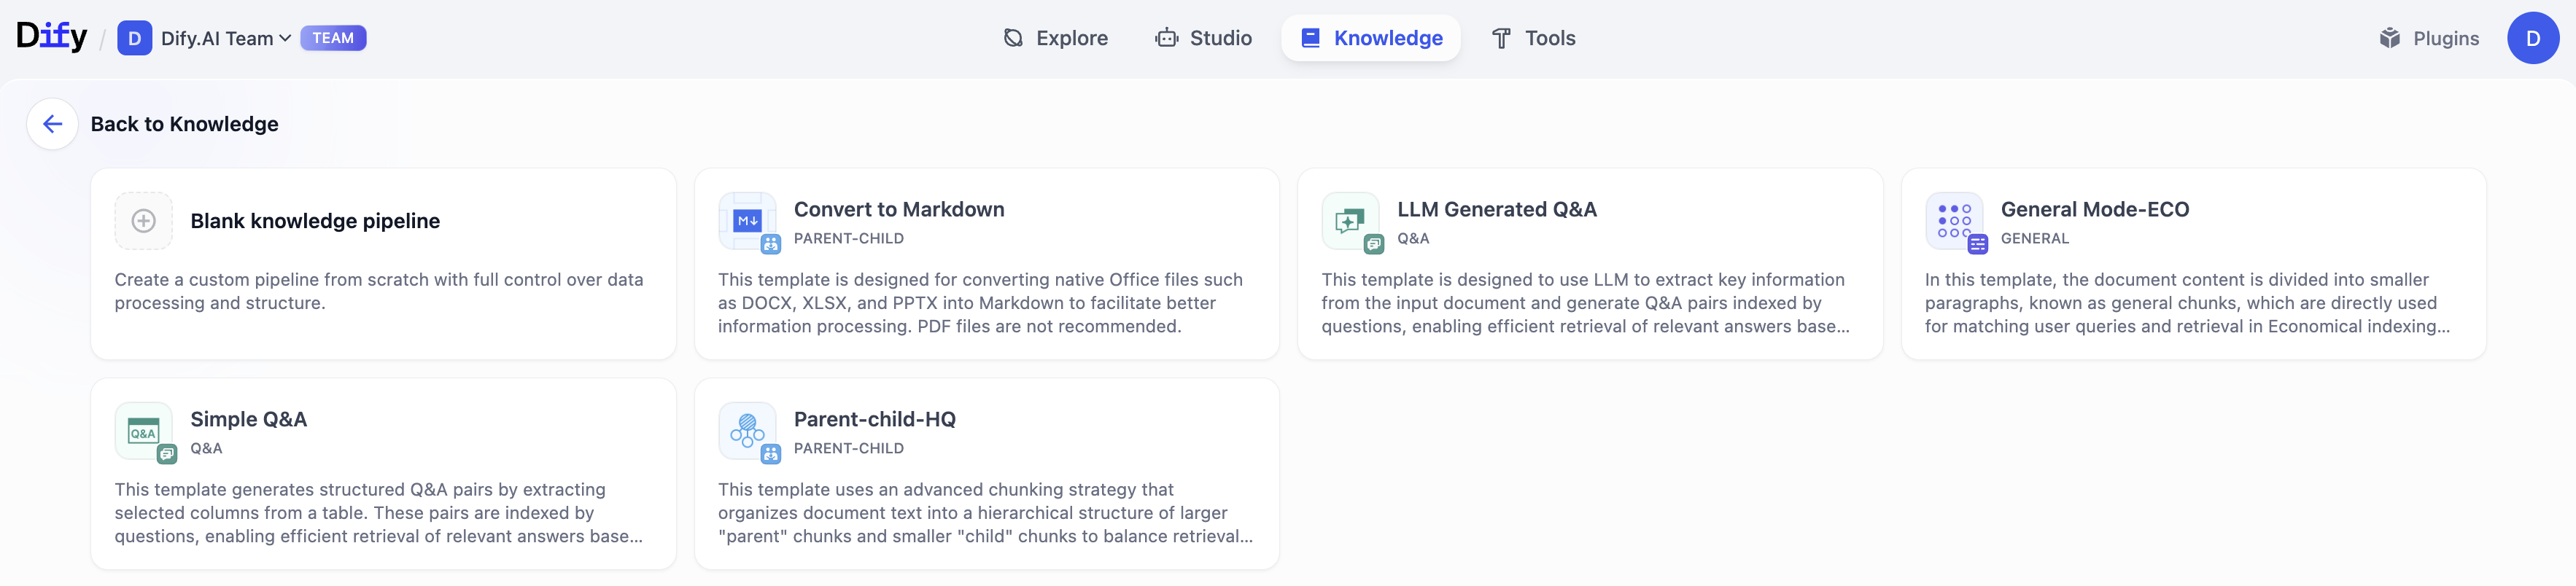Click the Convert to Markdown description text
The height and width of the screenshot is (586, 2576).
(x=980, y=303)
